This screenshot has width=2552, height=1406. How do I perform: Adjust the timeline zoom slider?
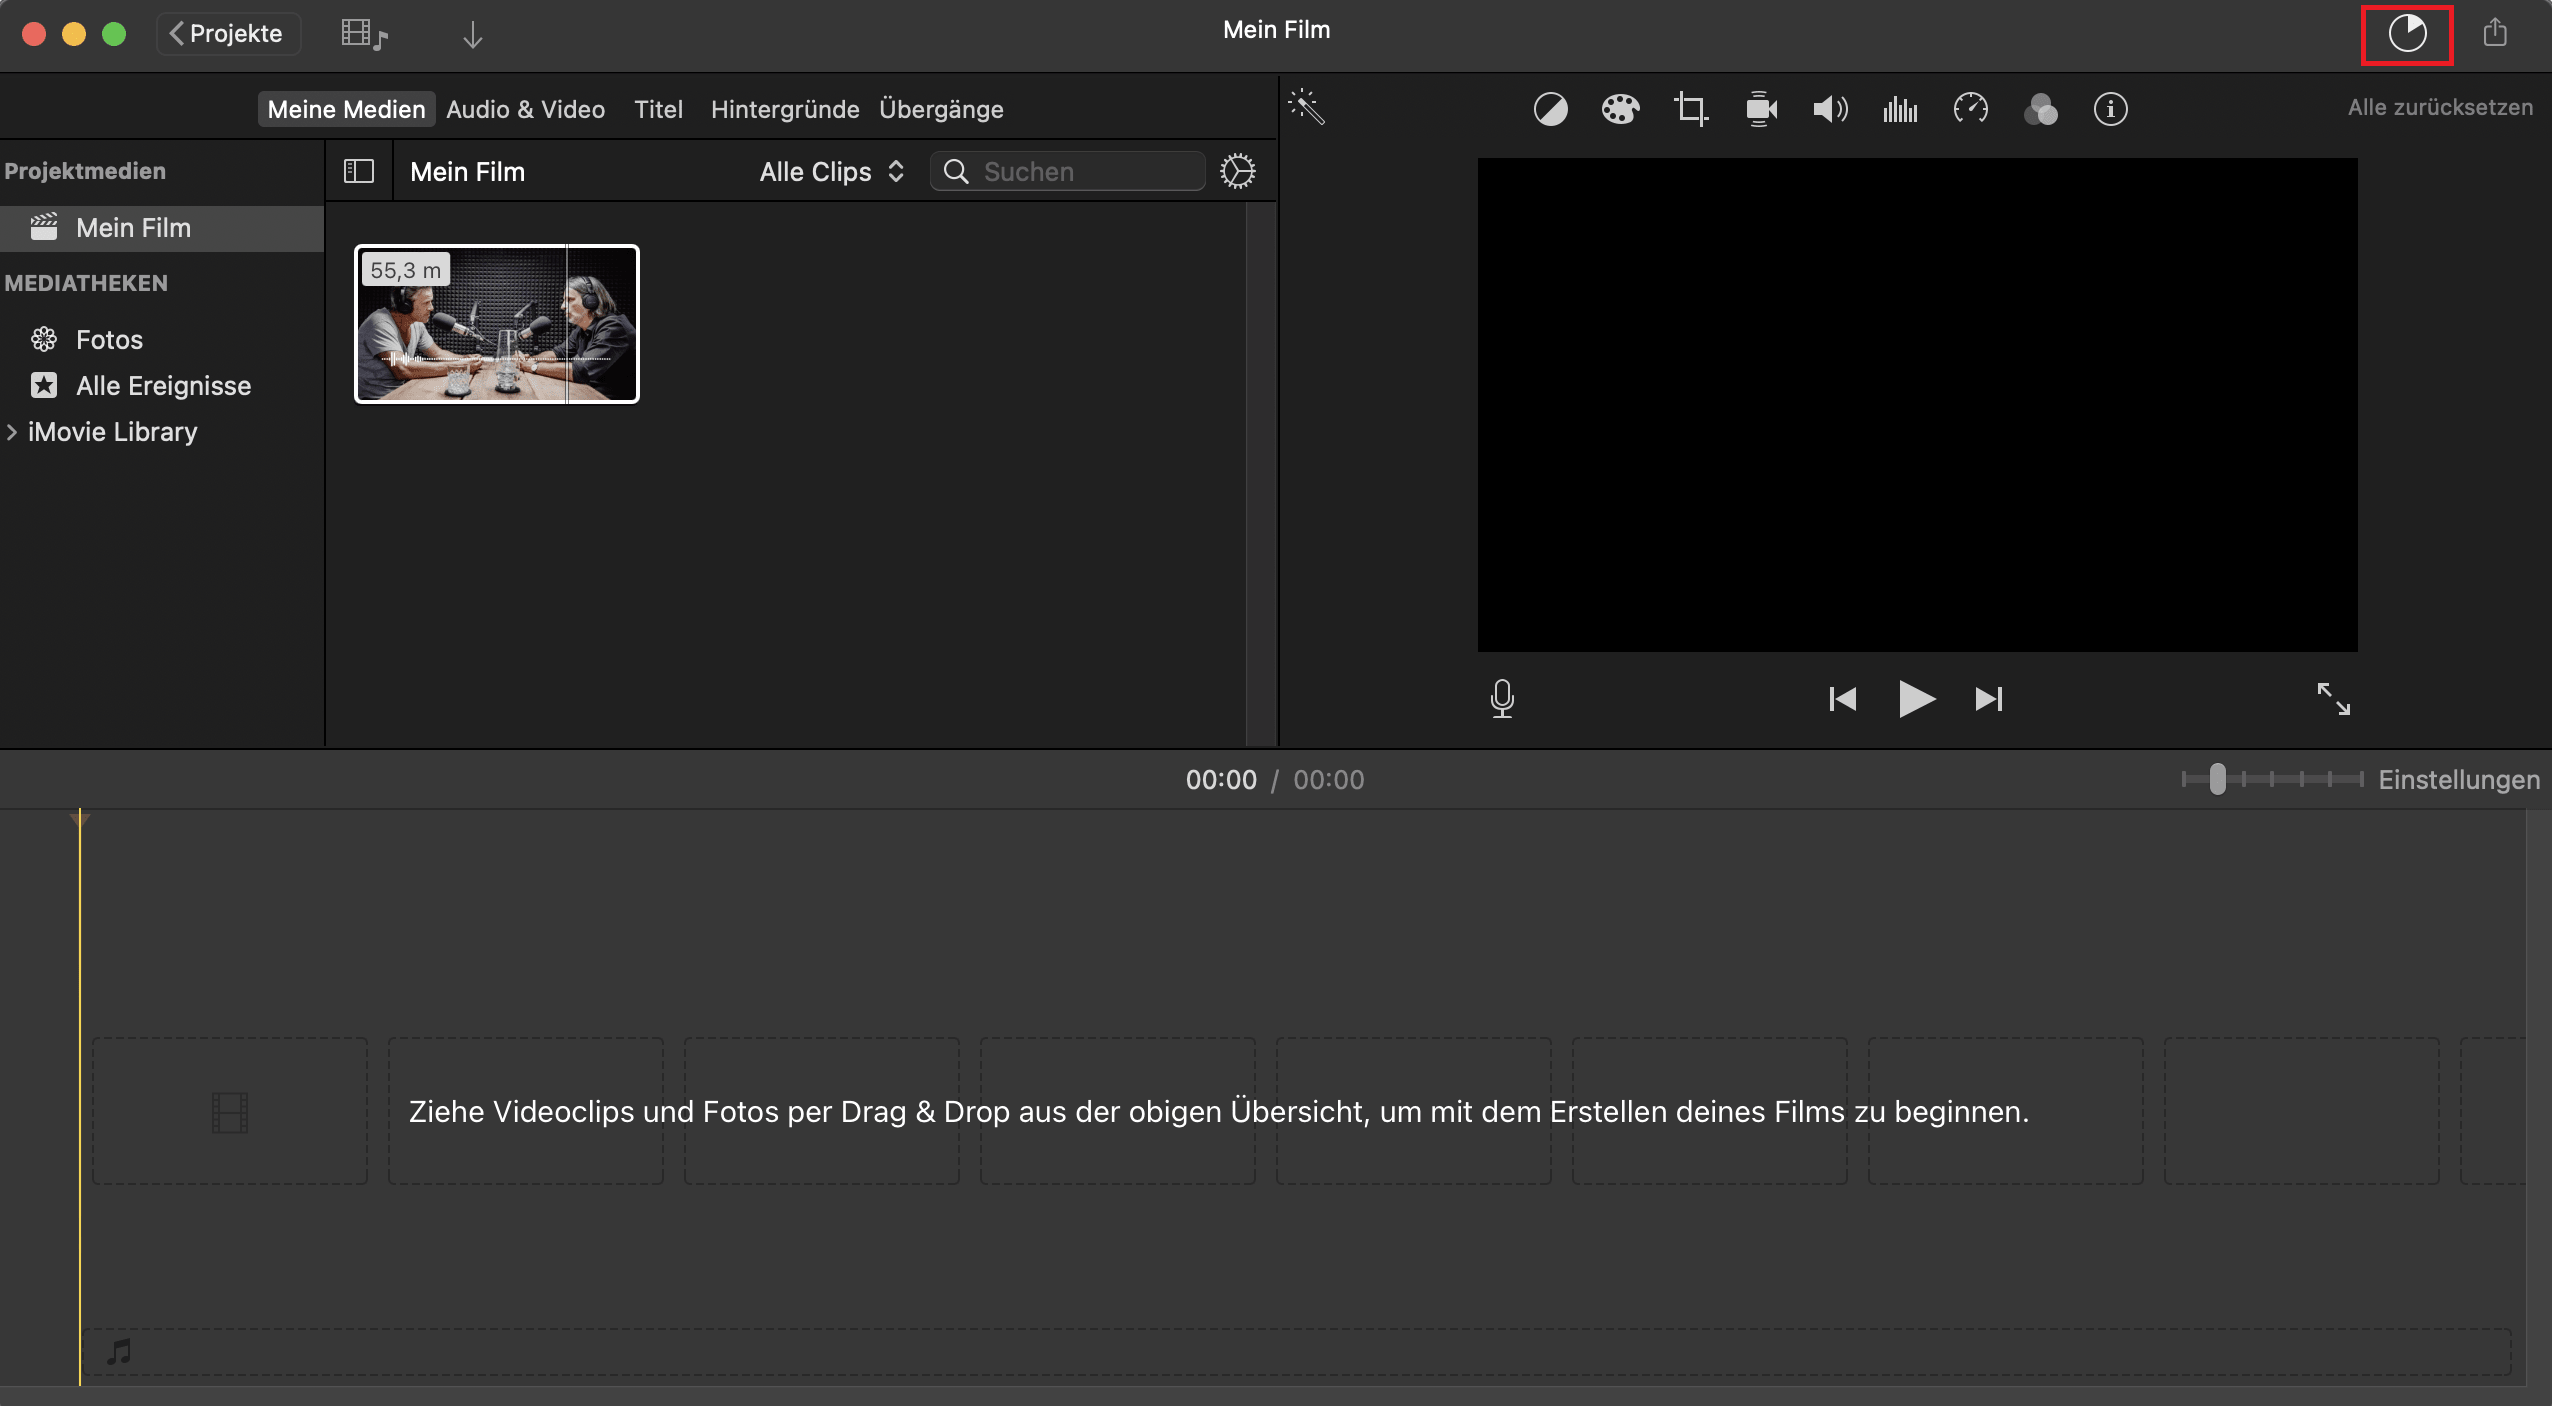(2218, 779)
